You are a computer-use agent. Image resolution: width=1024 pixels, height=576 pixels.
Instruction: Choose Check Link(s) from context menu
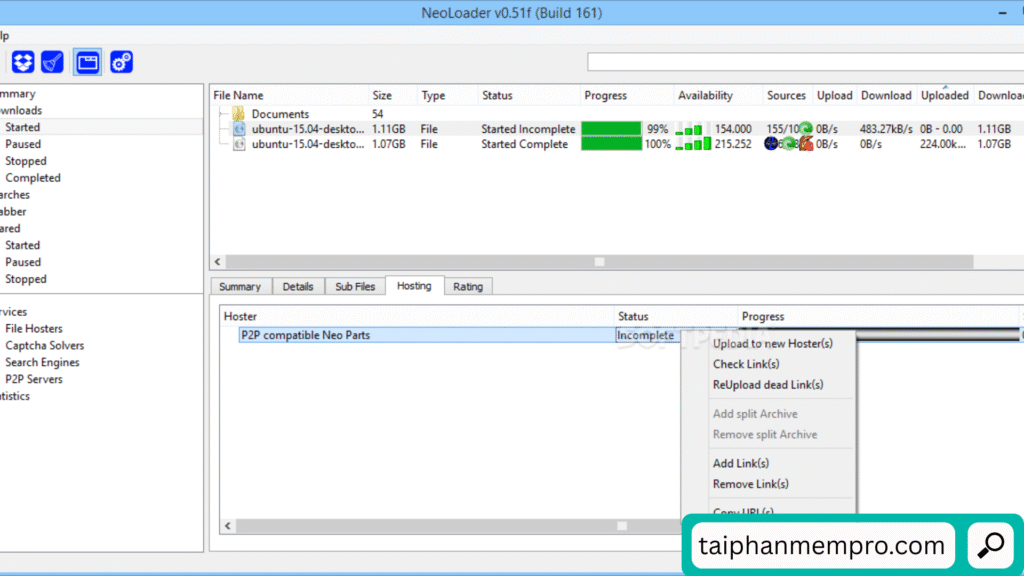point(746,364)
